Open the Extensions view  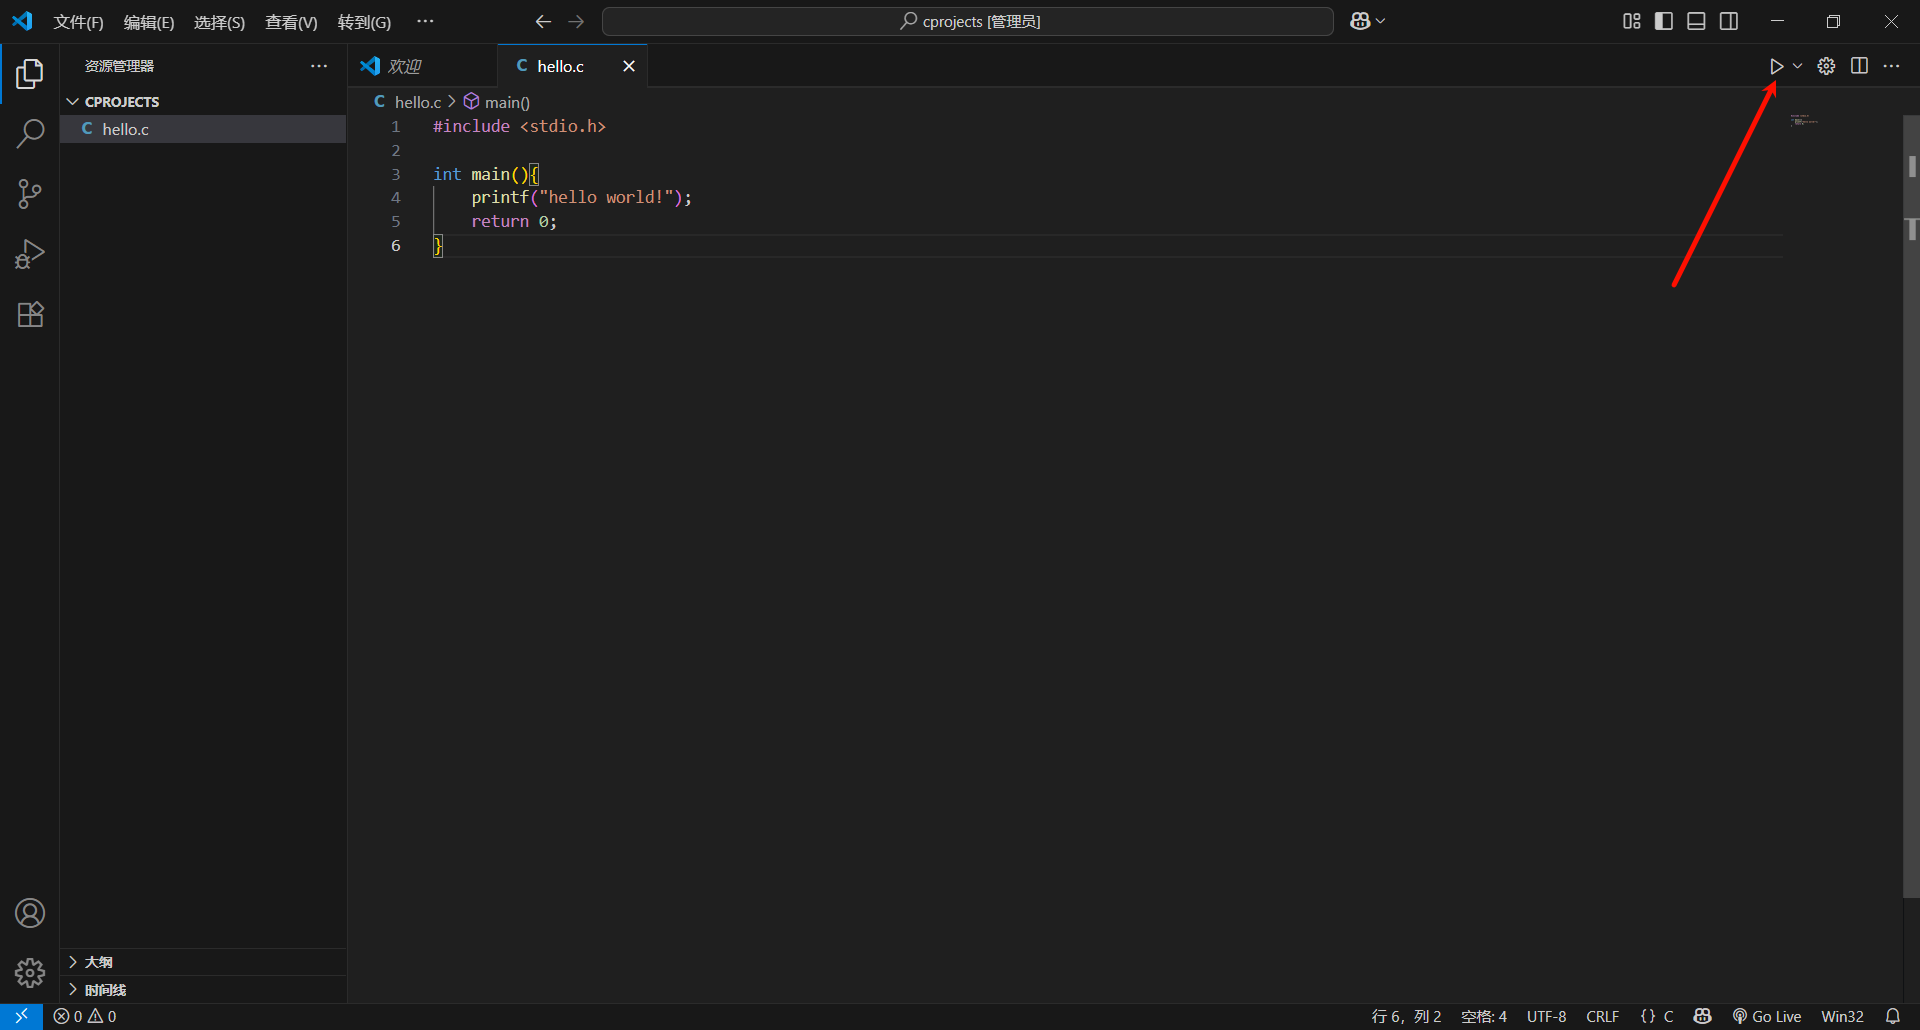[x=30, y=315]
